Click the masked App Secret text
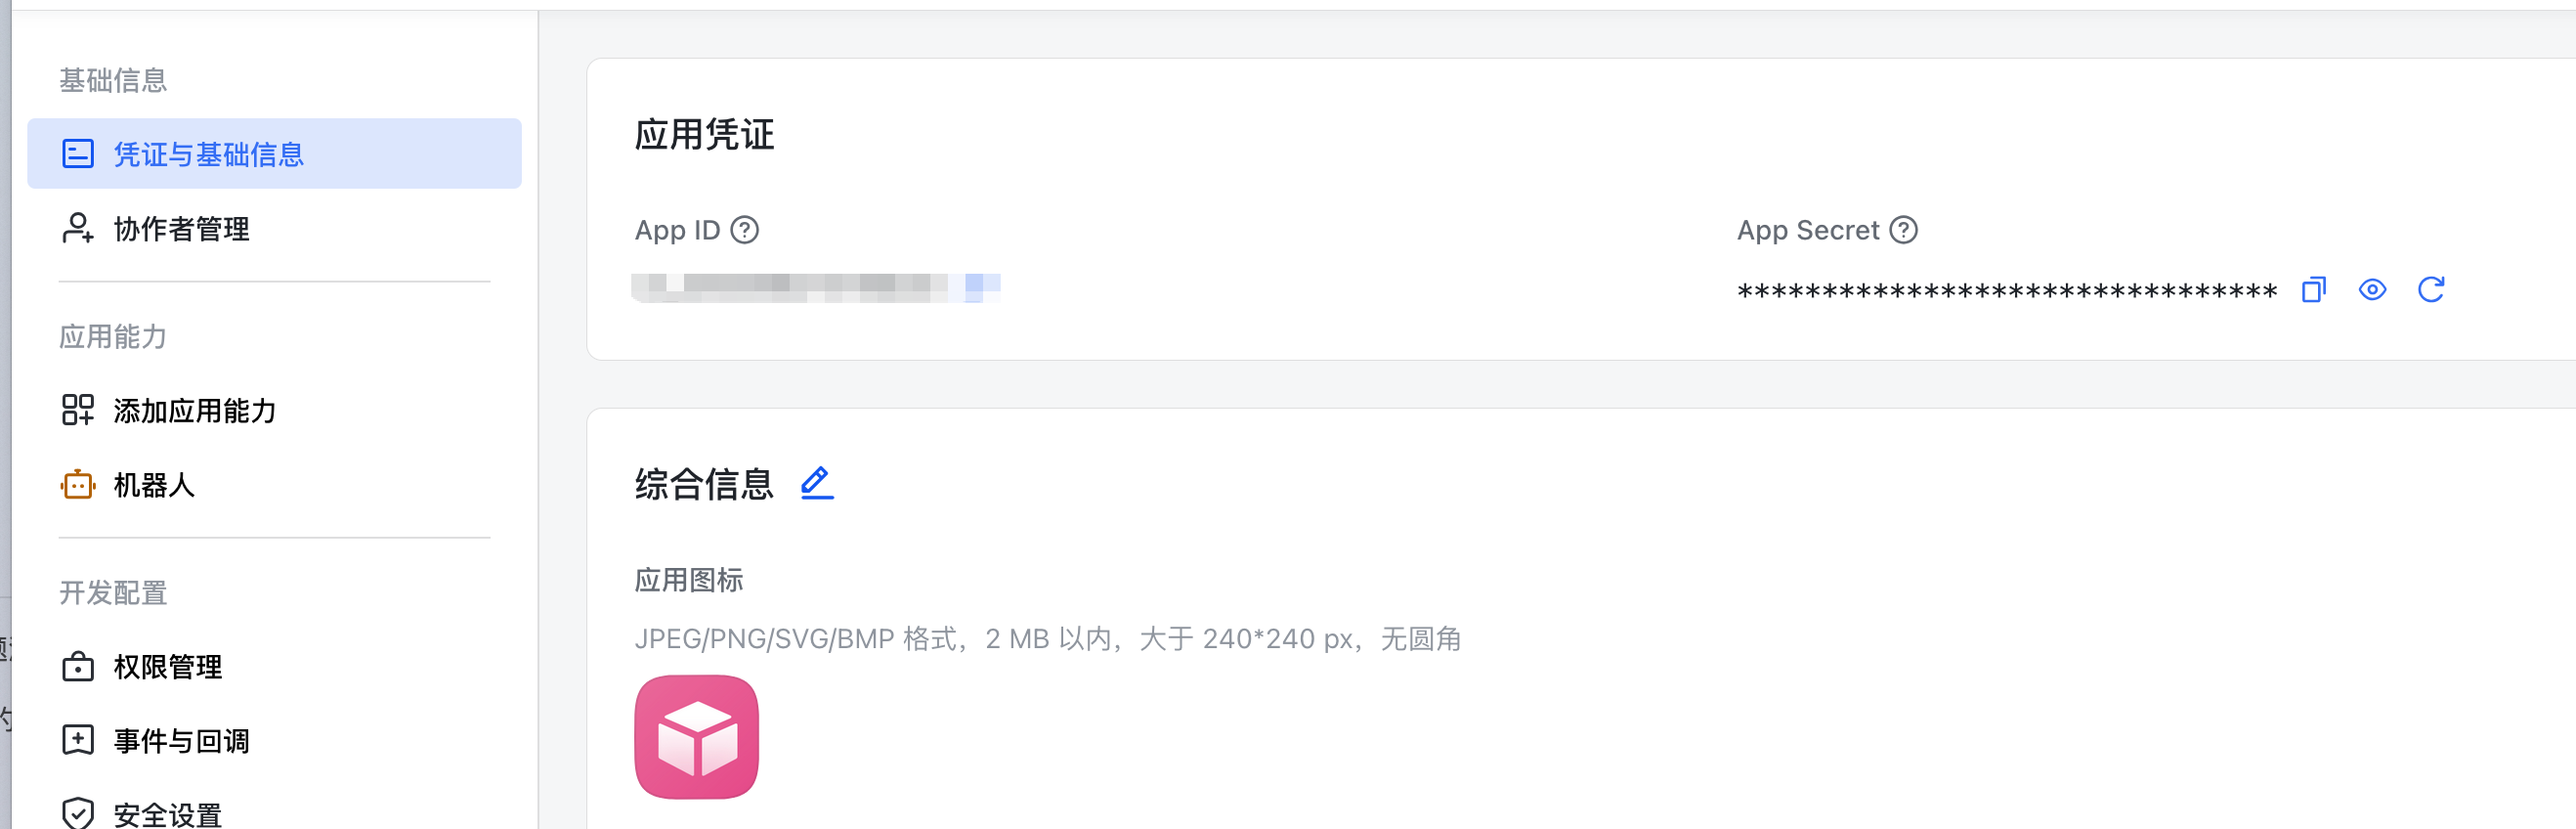This screenshot has width=2576, height=829. tap(2007, 291)
